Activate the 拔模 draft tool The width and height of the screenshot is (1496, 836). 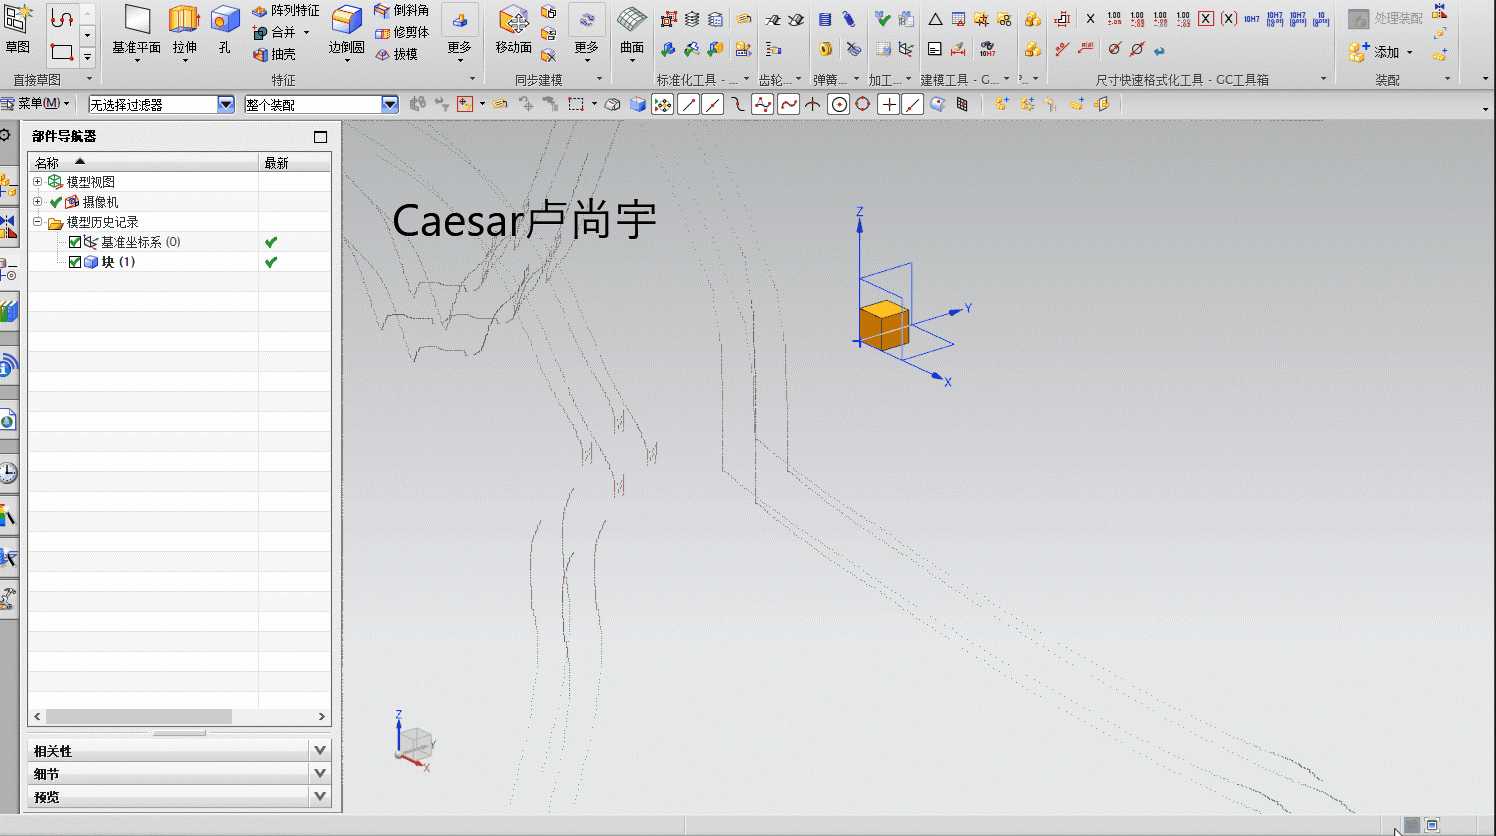[x=396, y=54]
